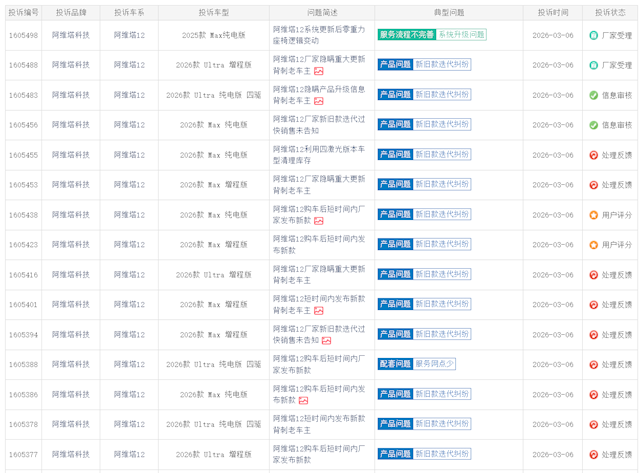
Task: Click the orange 用户评分 icon for complaint 1605438
Action: pos(593,215)
